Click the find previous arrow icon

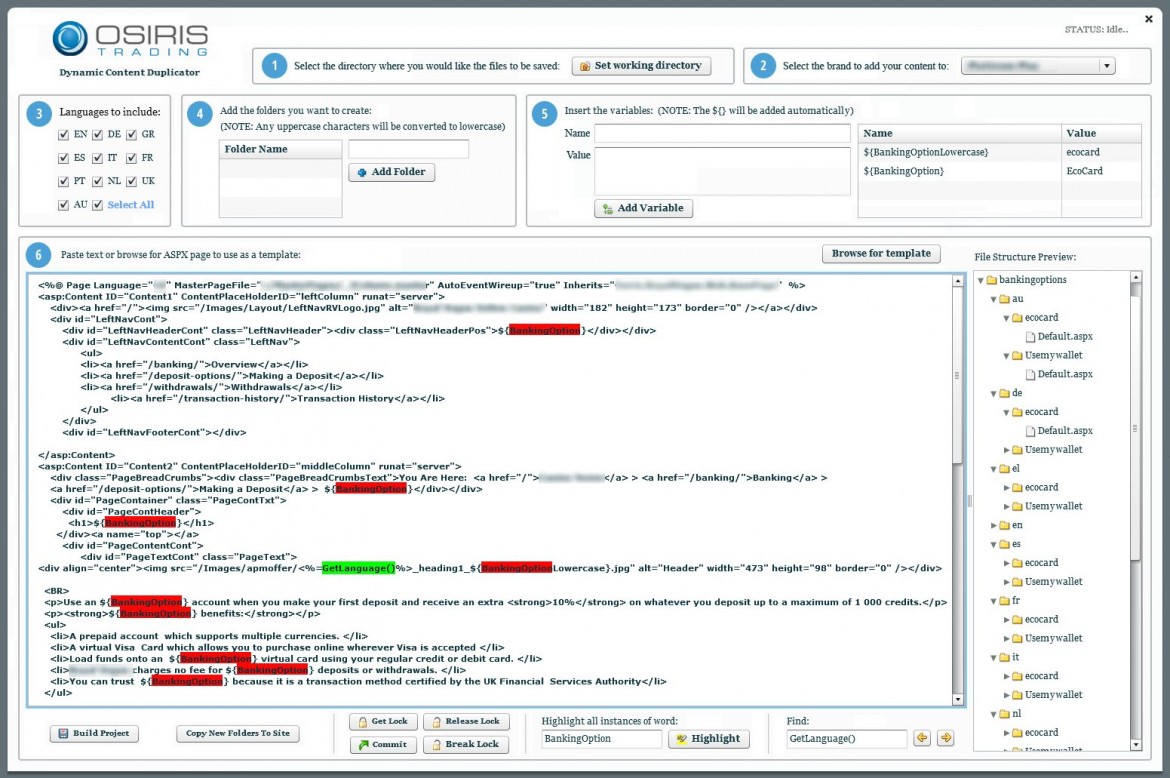(922, 739)
